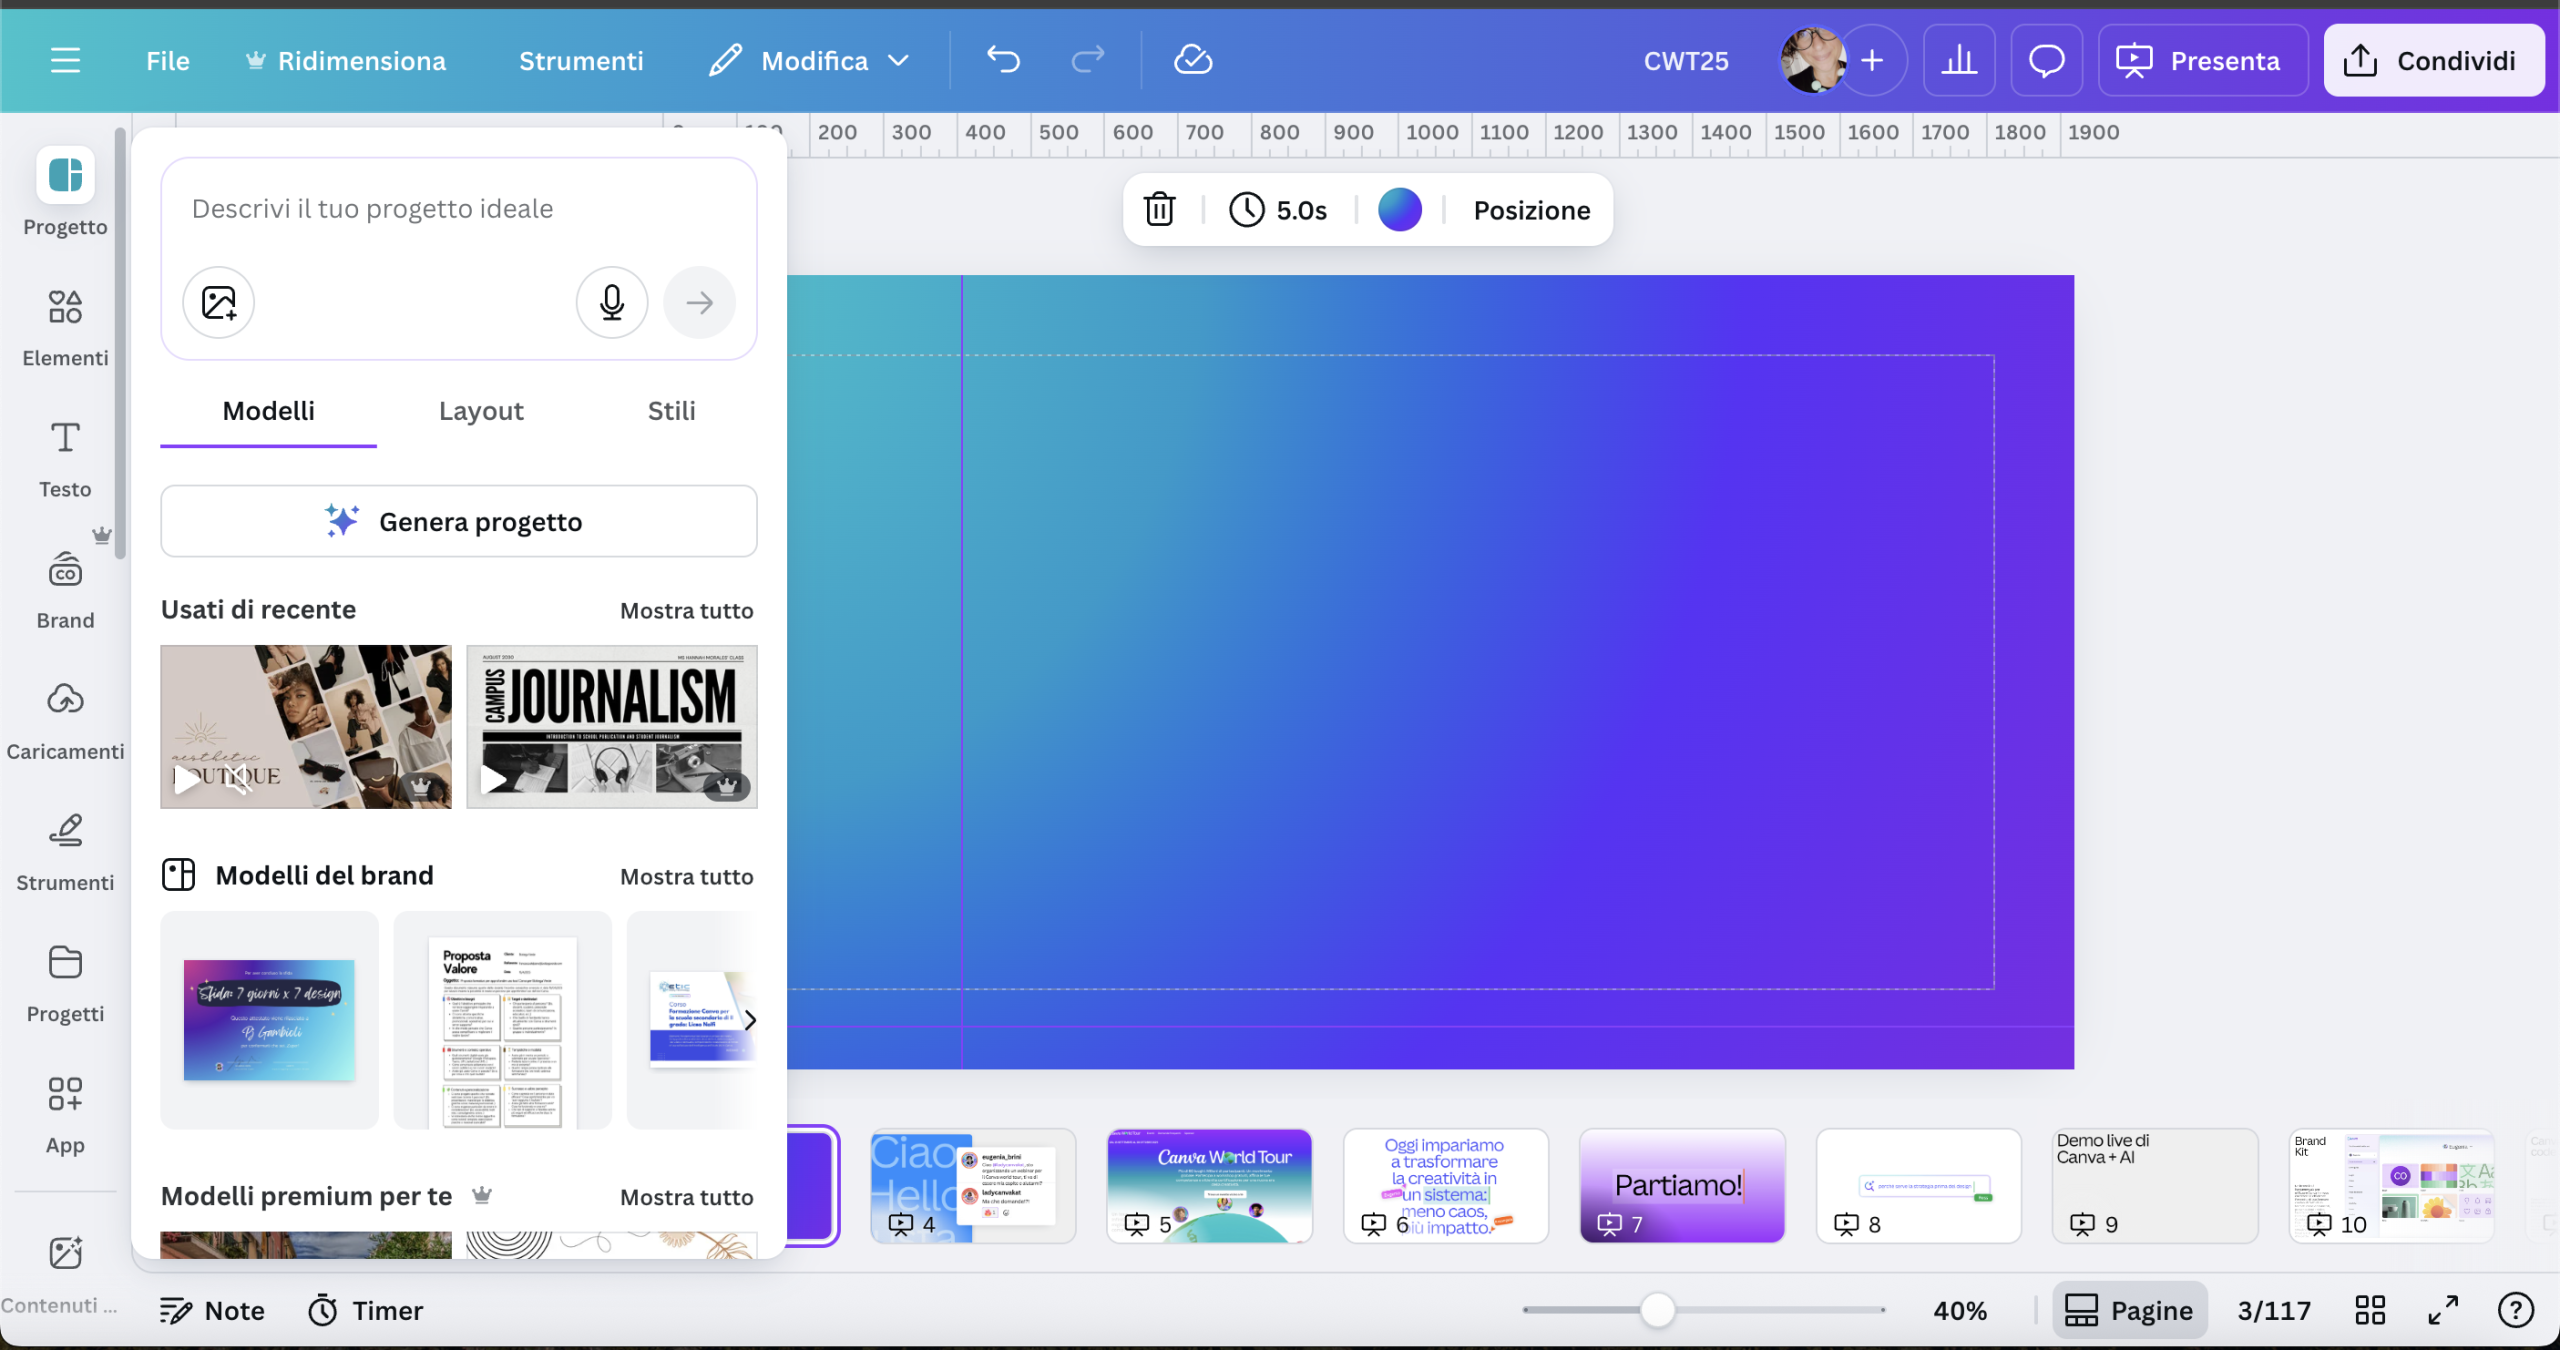The height and width of the screenshot is (1350, 2560).
Task: Toggle grid view of pages
Action: (x=2369, y=1310)
